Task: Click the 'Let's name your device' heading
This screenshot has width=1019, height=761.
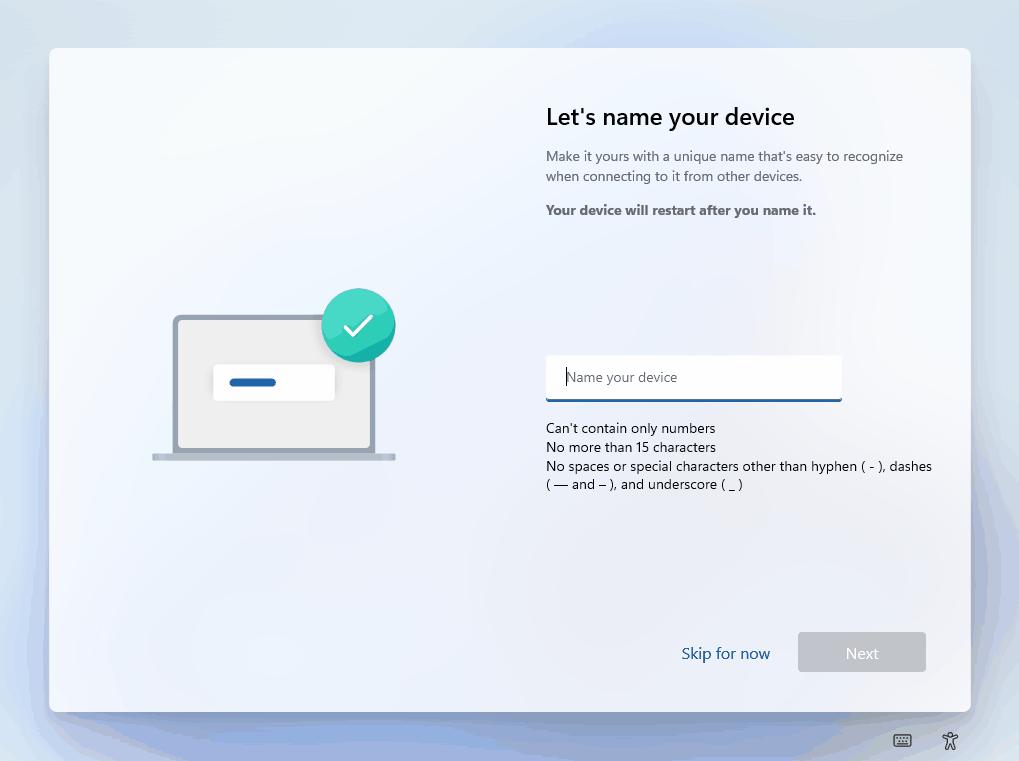Action: [x=670, y=117]
